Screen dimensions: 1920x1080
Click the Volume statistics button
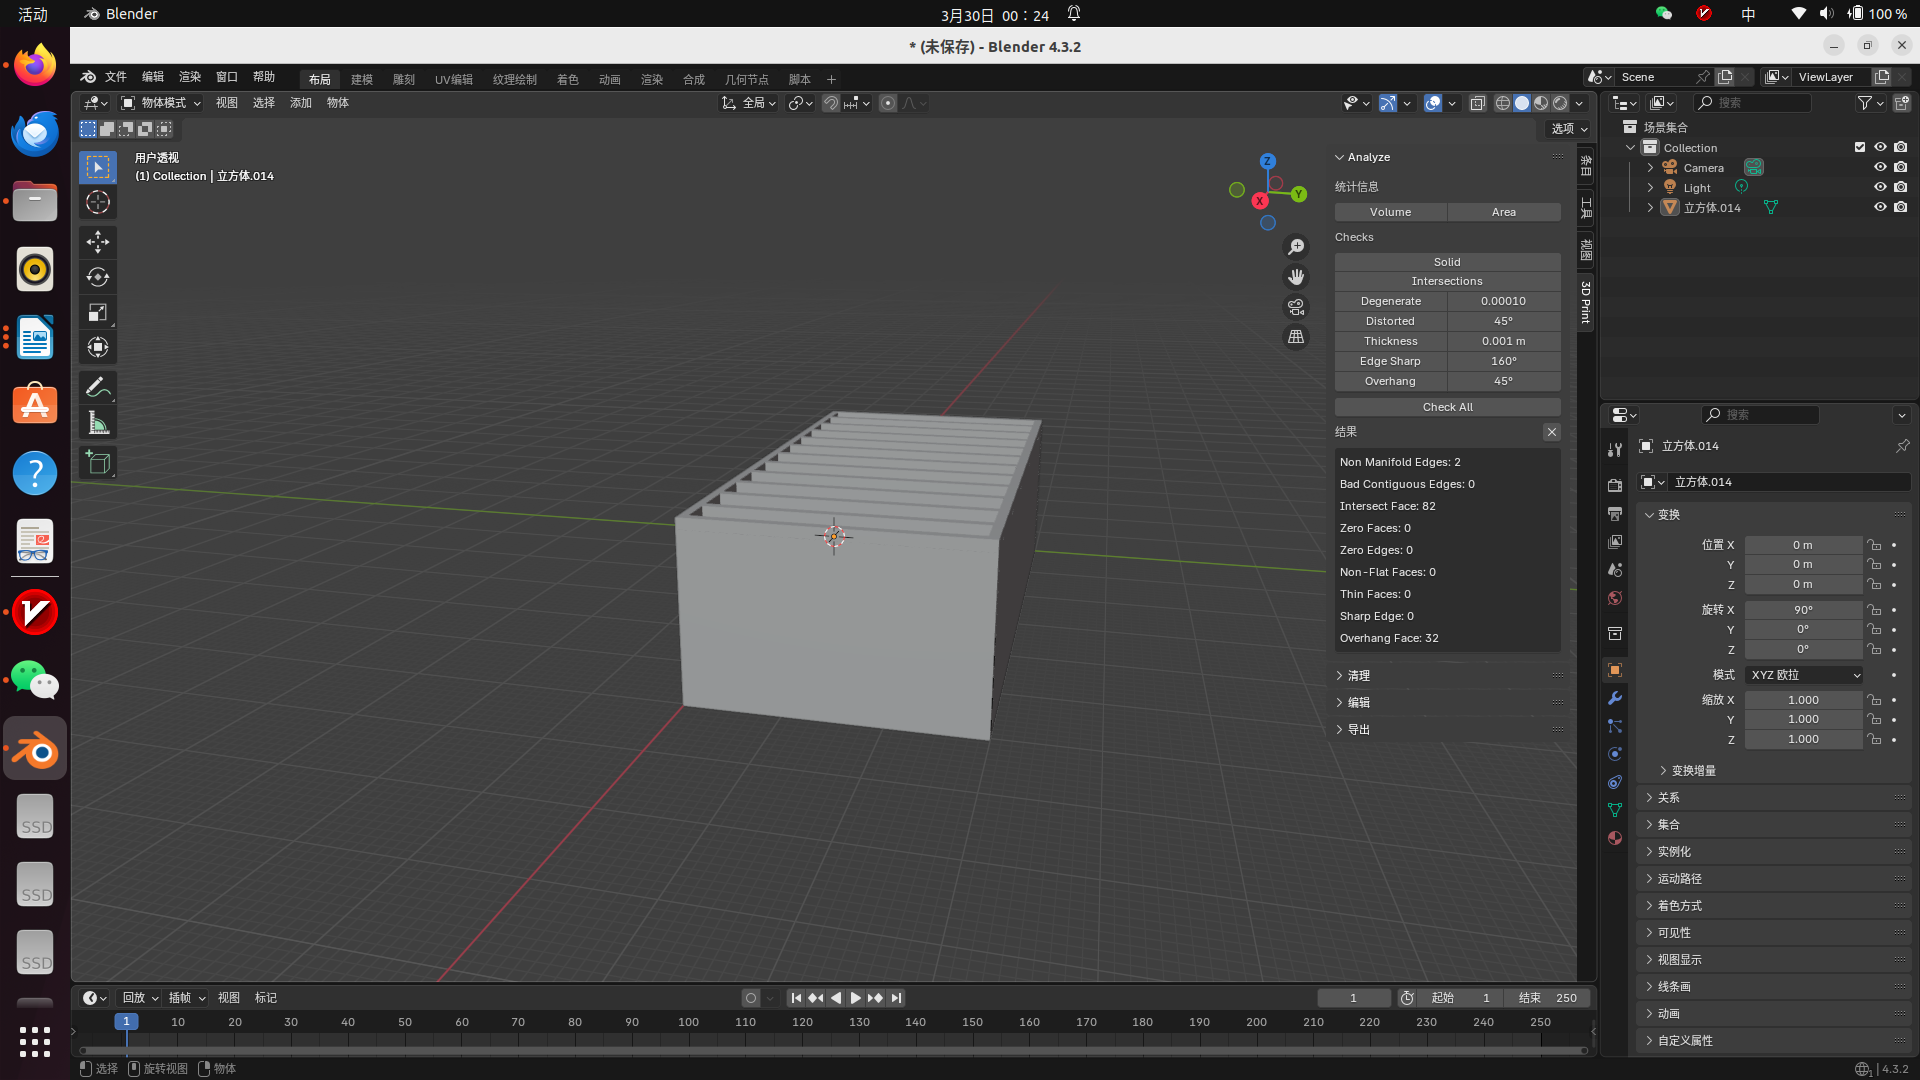pyautogui.click(x=1390, y=212)
